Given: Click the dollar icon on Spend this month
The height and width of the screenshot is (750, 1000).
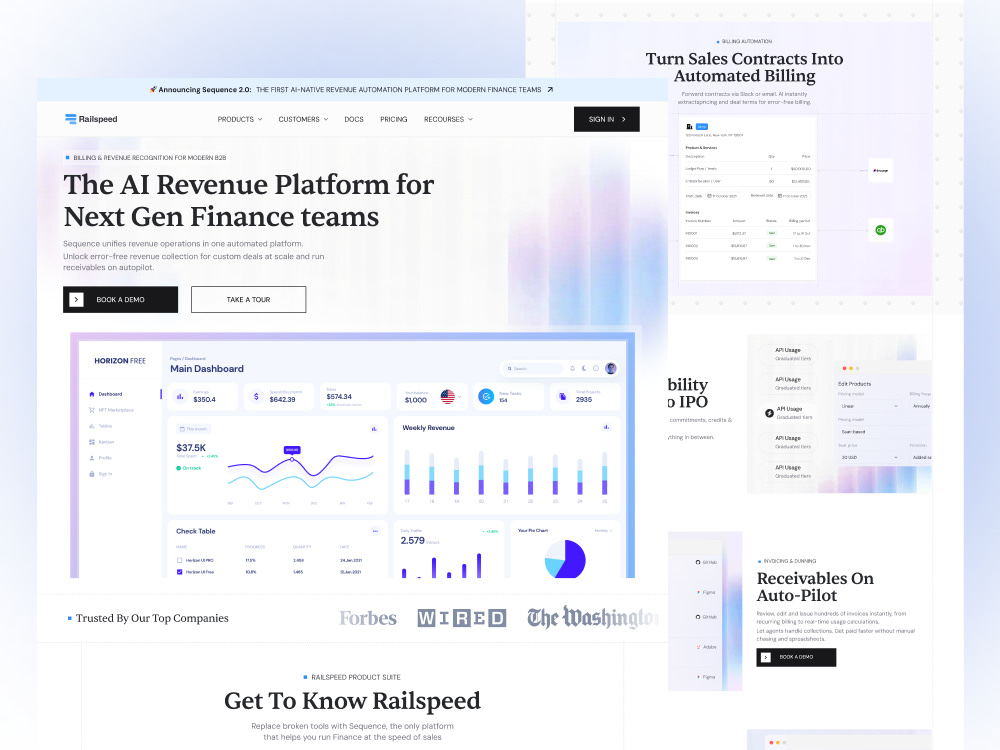Looking at the screenshot, I should click(x=256, y=397).
